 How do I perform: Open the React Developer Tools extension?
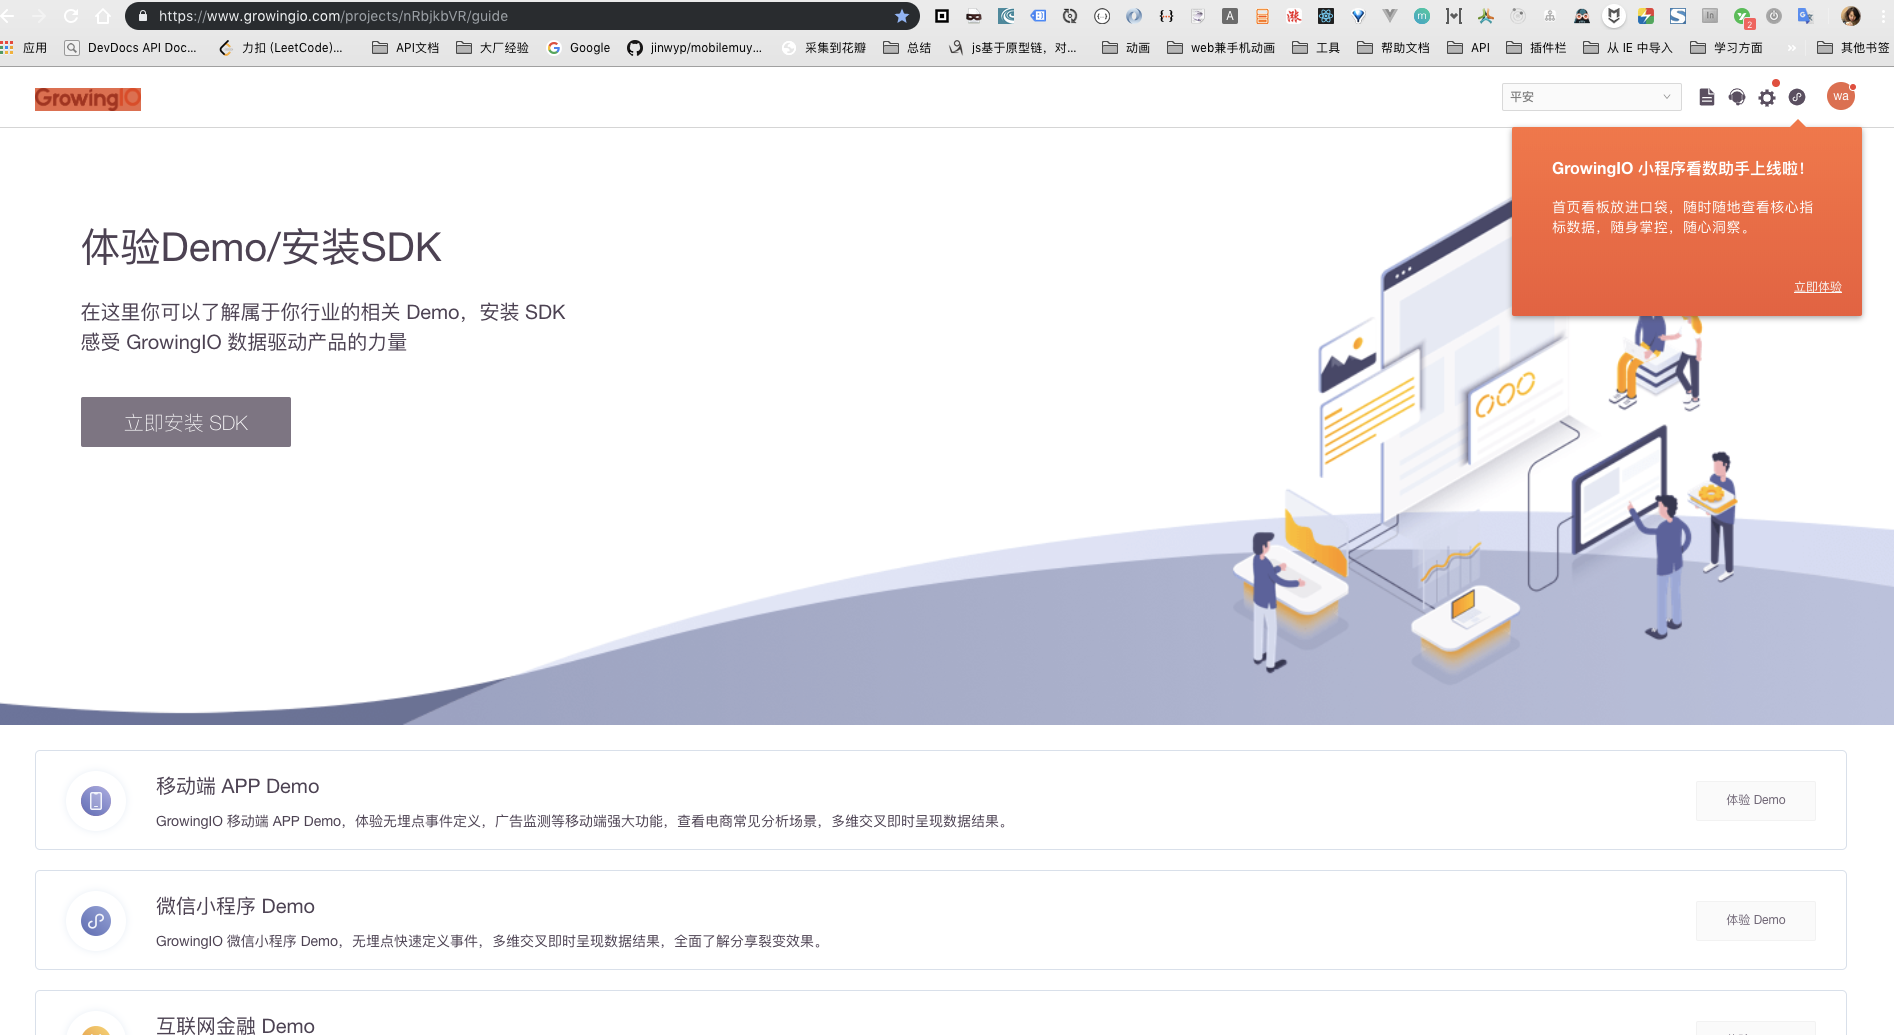[1326, 16]
